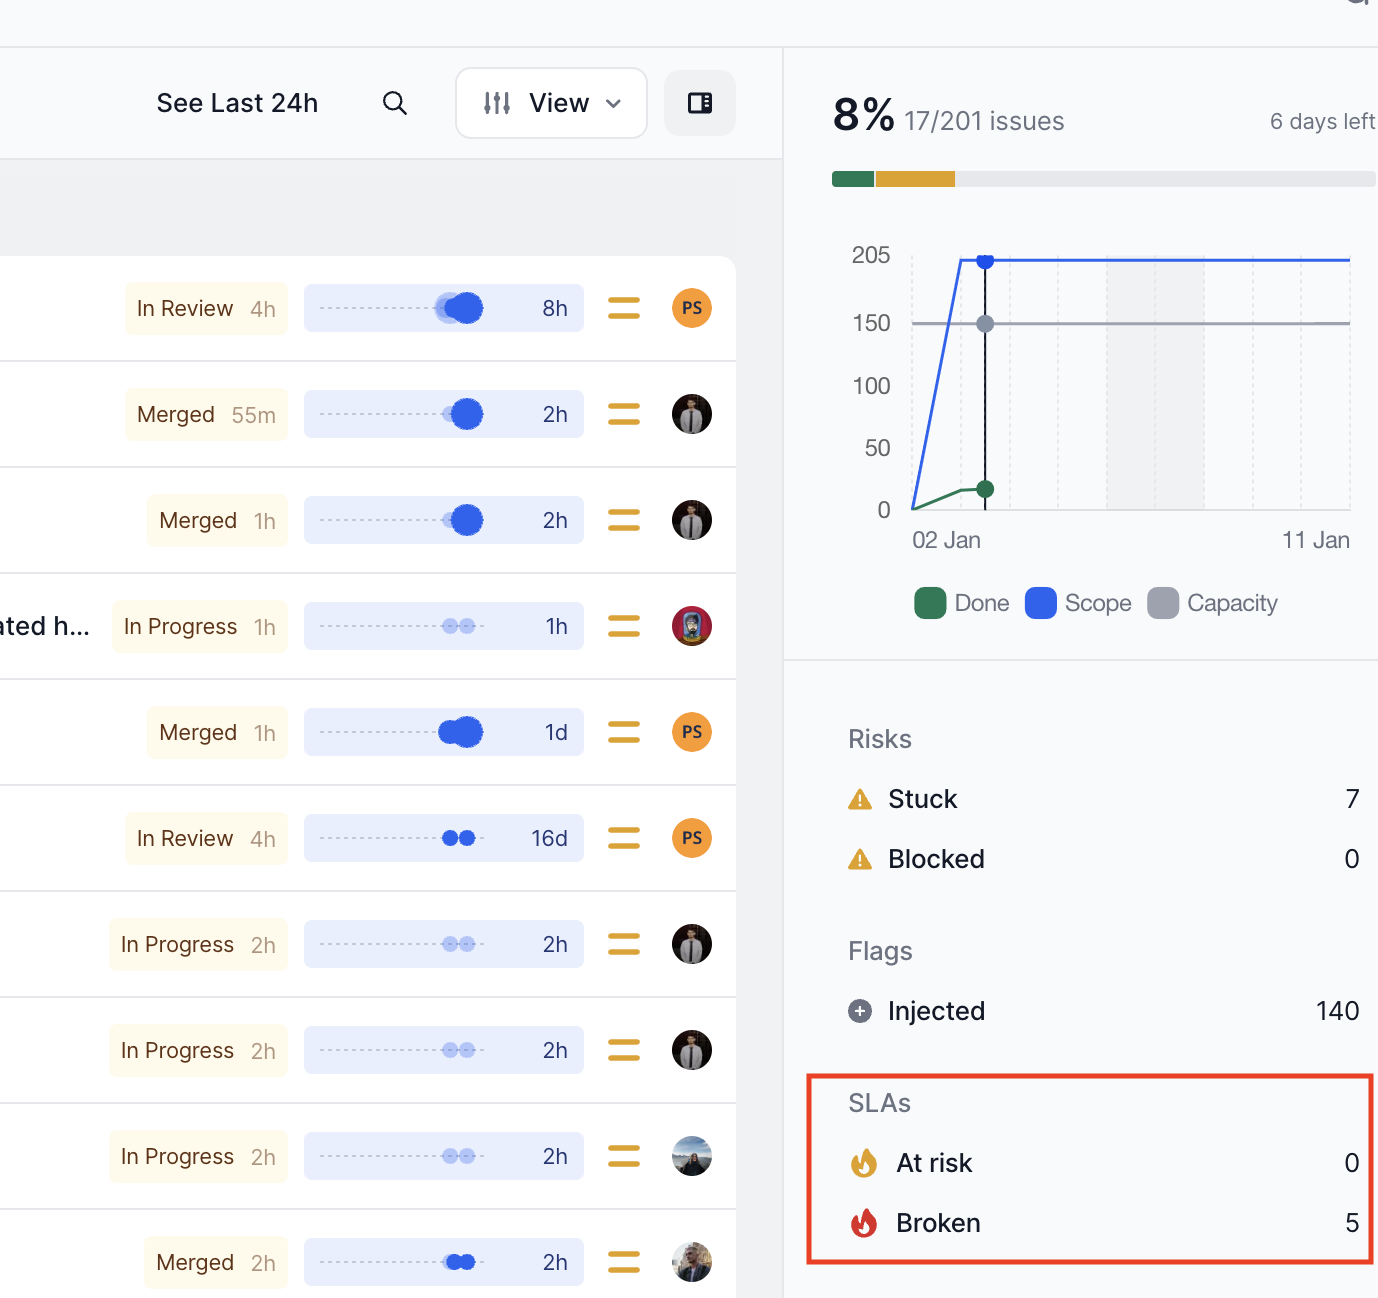Toggle the side panel layout icon
Viewport: 1378px width, 1298px height.
tap(700, 103)
